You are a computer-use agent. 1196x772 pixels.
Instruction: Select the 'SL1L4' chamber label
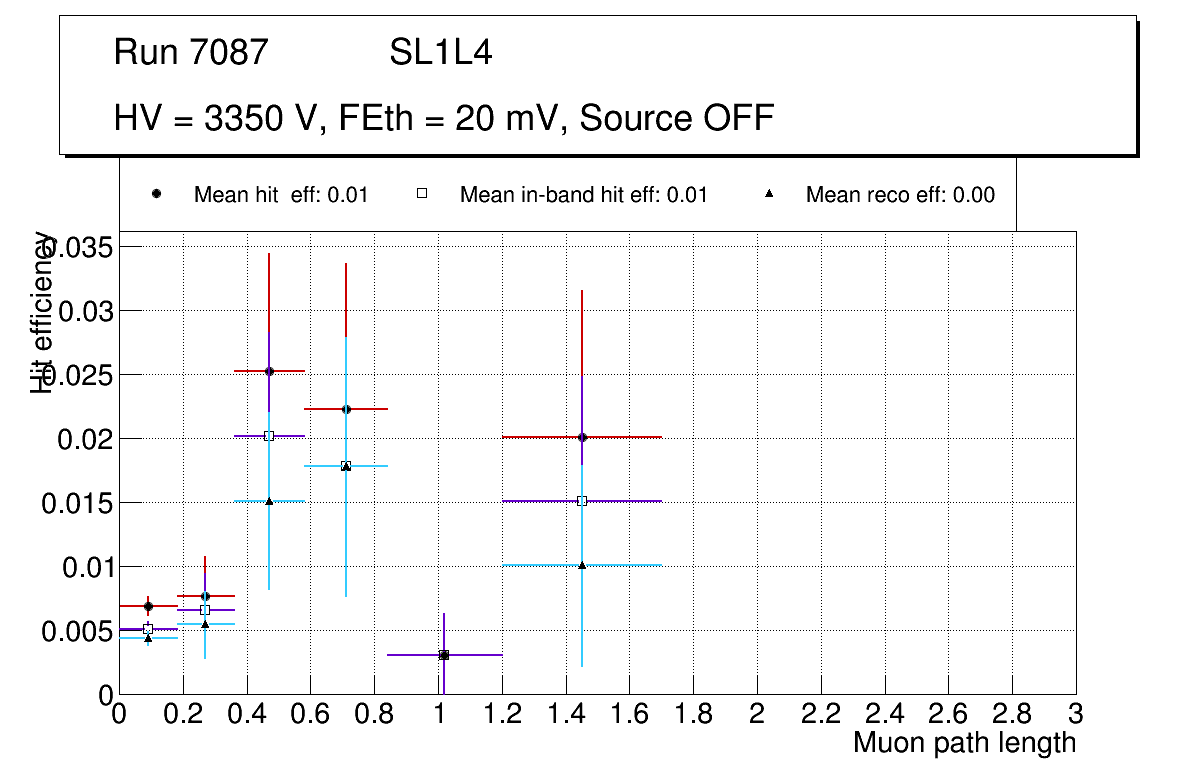click(x=440, y=52)
